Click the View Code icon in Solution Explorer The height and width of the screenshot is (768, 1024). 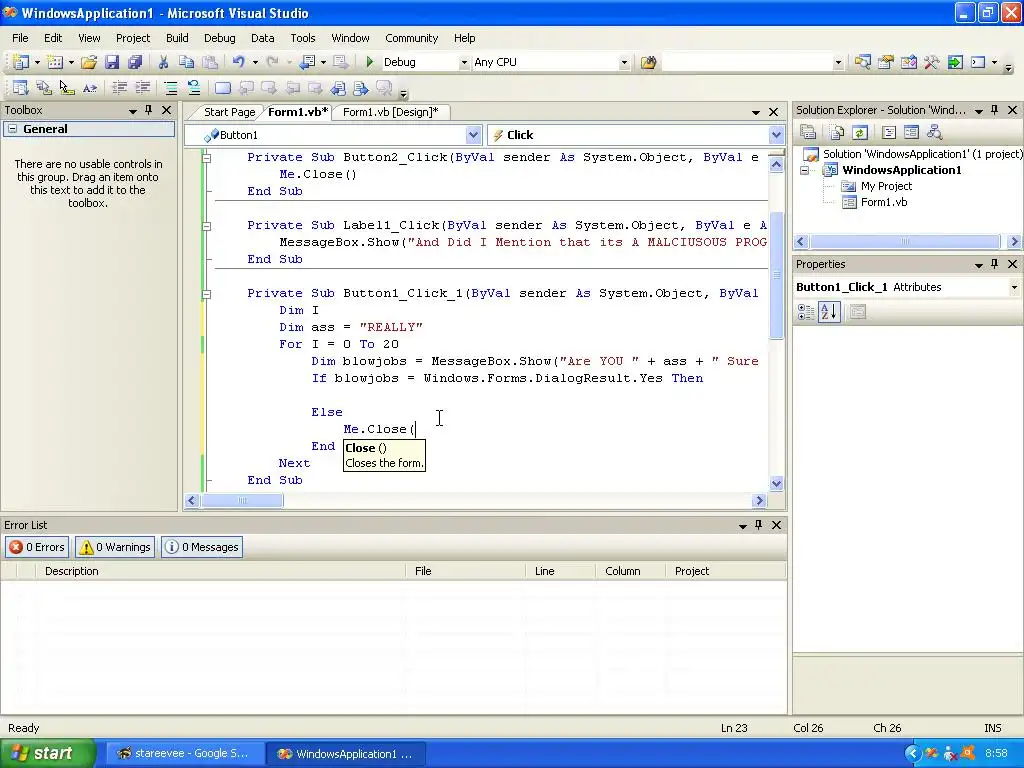coord(888,133)
